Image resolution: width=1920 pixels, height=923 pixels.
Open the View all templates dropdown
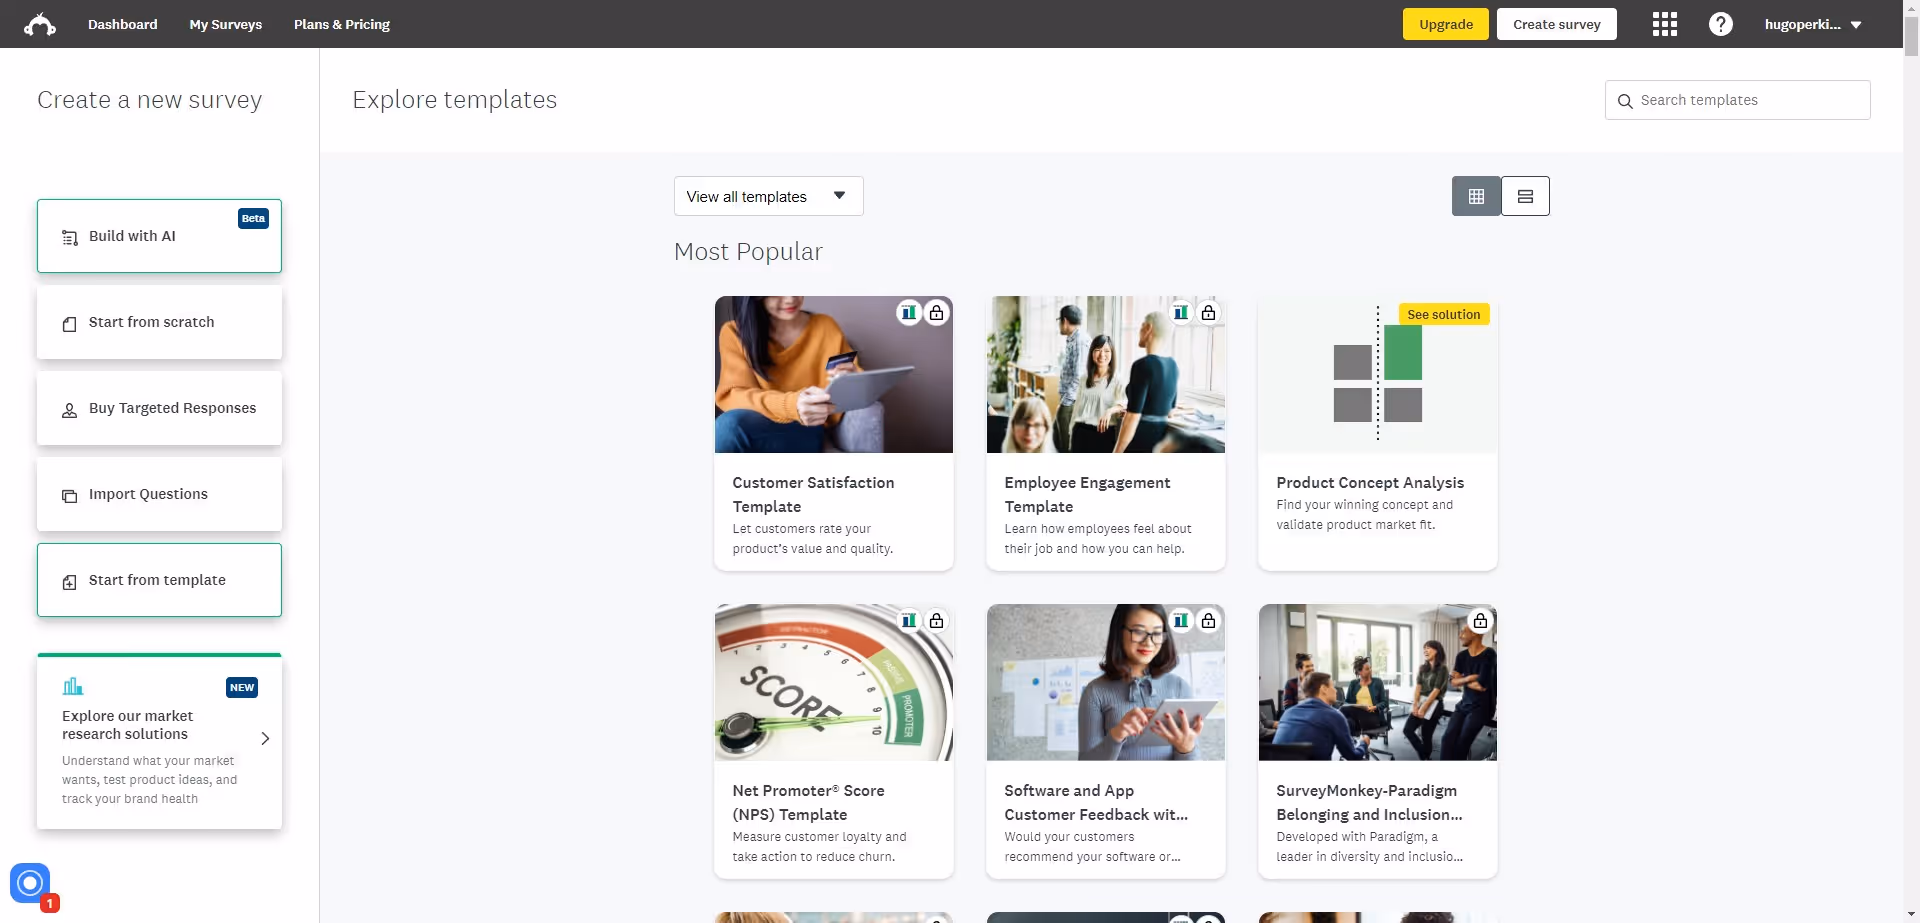(x=768, y=196)
